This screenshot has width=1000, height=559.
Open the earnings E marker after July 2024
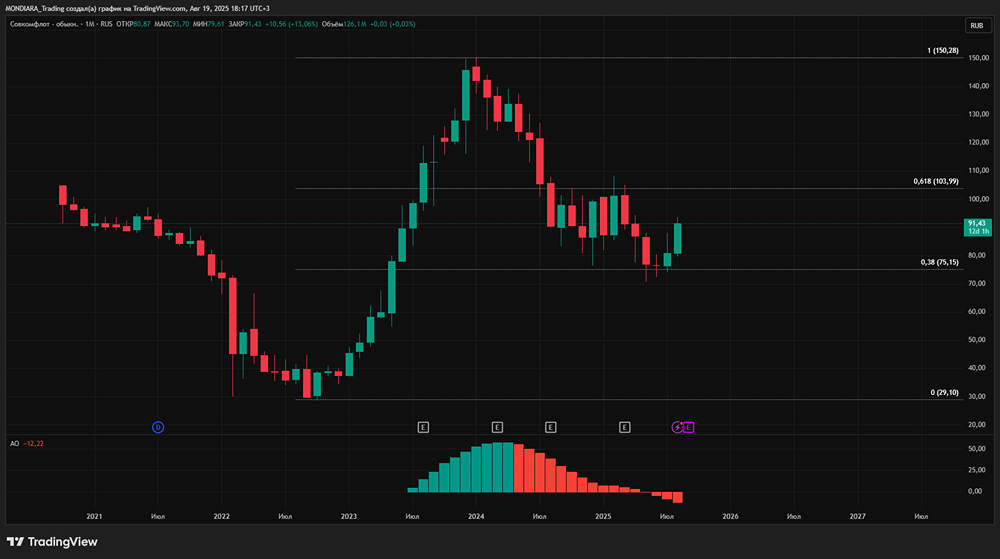550,427
